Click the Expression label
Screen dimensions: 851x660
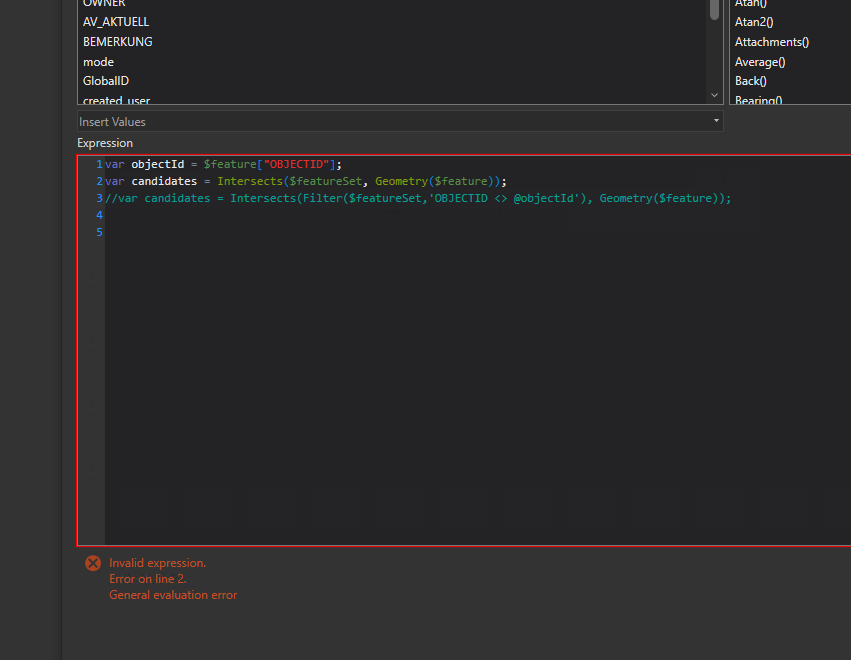(105, 143)
